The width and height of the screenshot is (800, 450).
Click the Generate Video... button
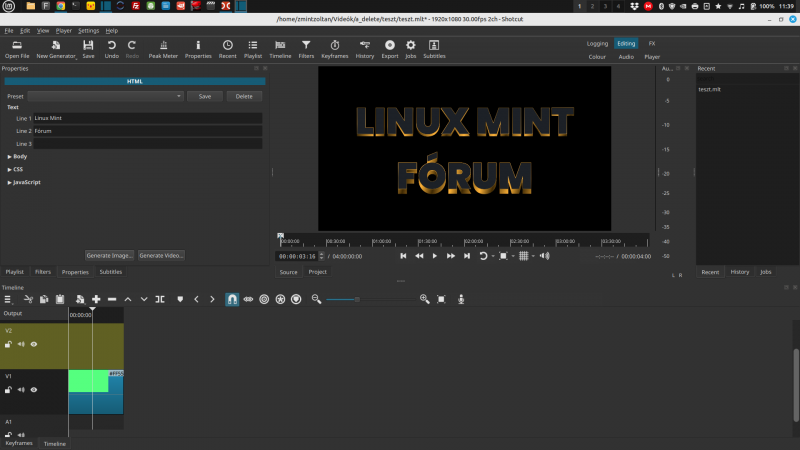[161, 256]
